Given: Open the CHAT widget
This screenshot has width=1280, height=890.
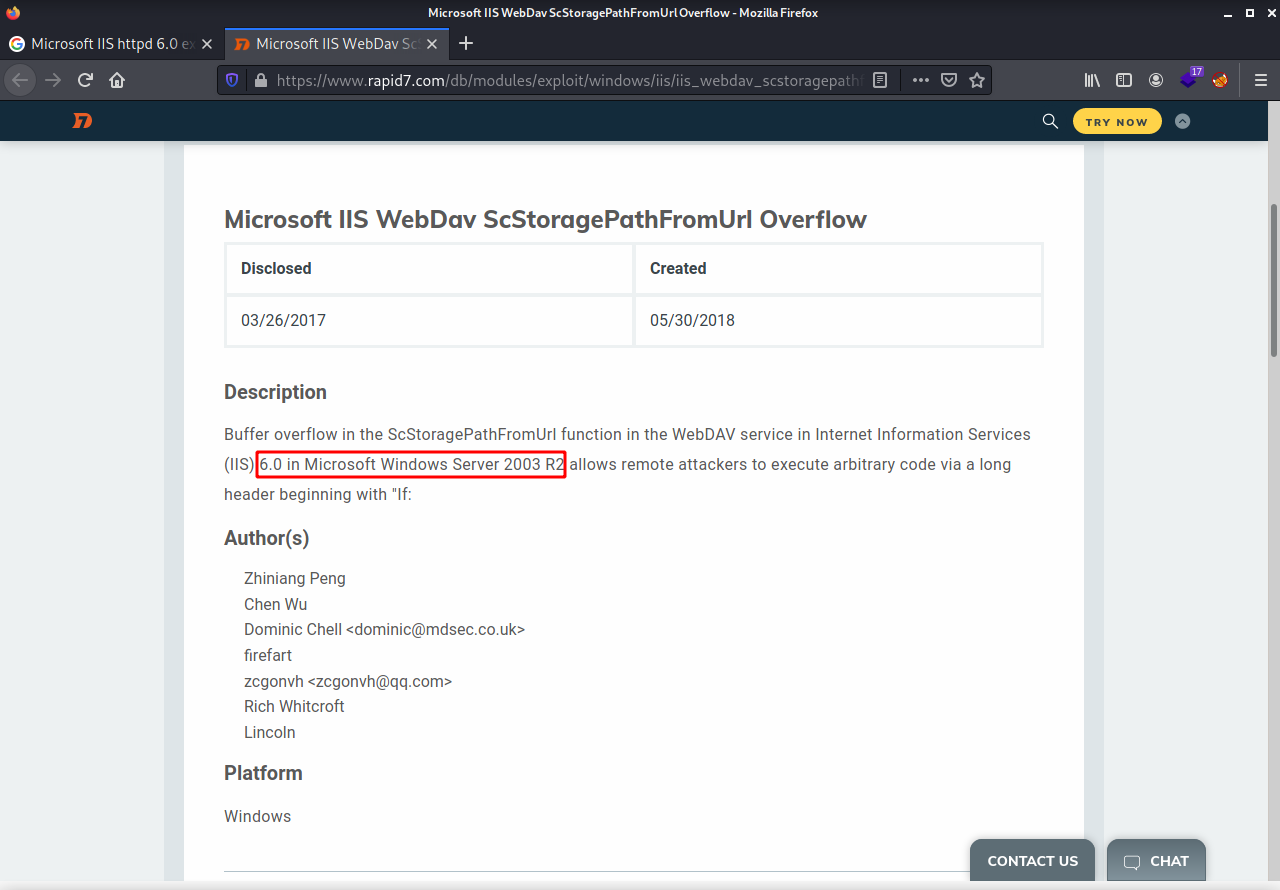Looking at the screenshot, I should click(1156, 861).
